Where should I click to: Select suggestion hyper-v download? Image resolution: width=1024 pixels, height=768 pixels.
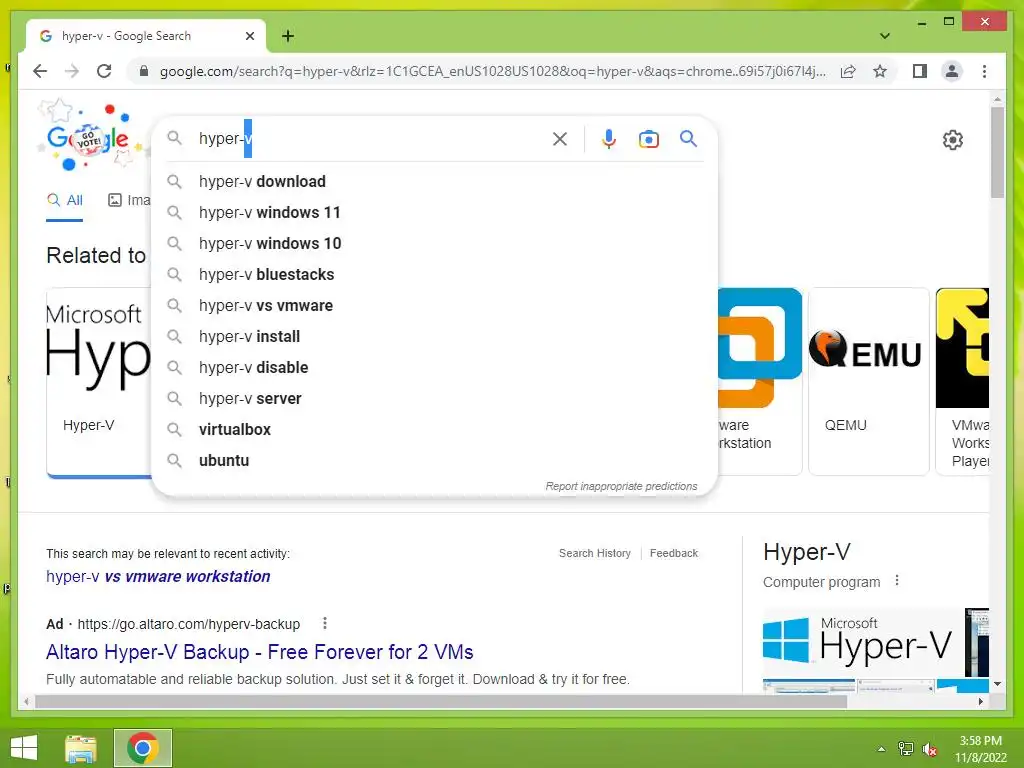point(434,182)
